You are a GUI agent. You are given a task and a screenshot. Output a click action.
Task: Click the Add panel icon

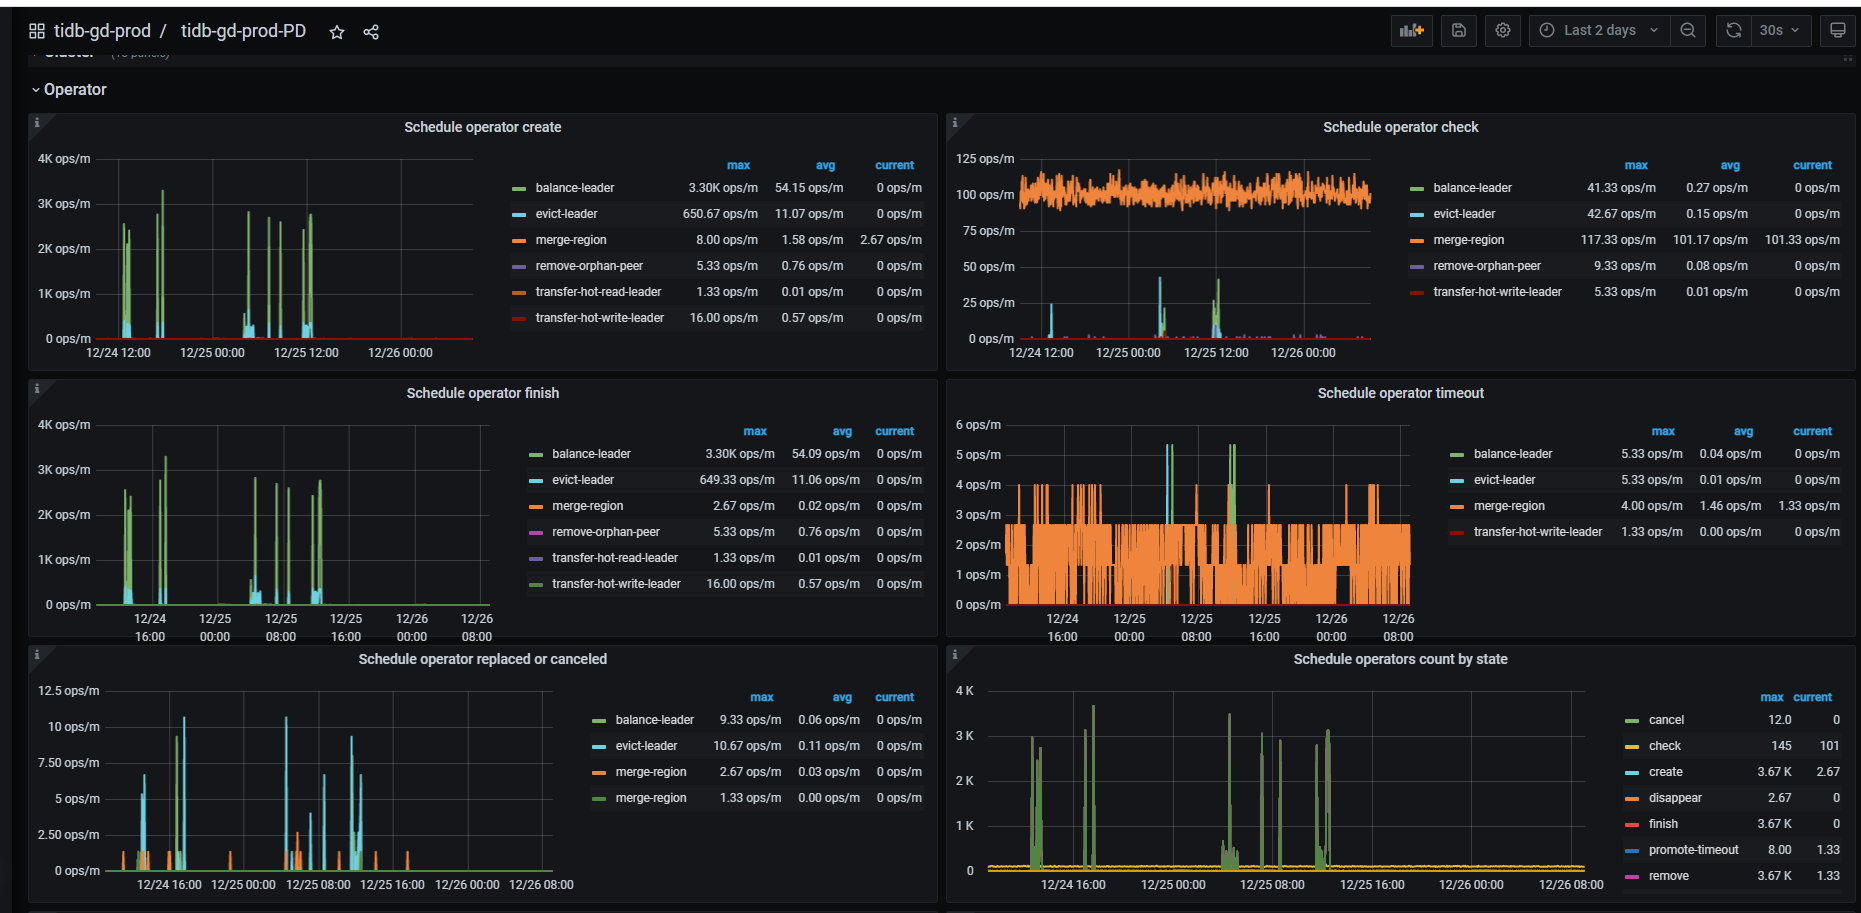[1411, 31]
